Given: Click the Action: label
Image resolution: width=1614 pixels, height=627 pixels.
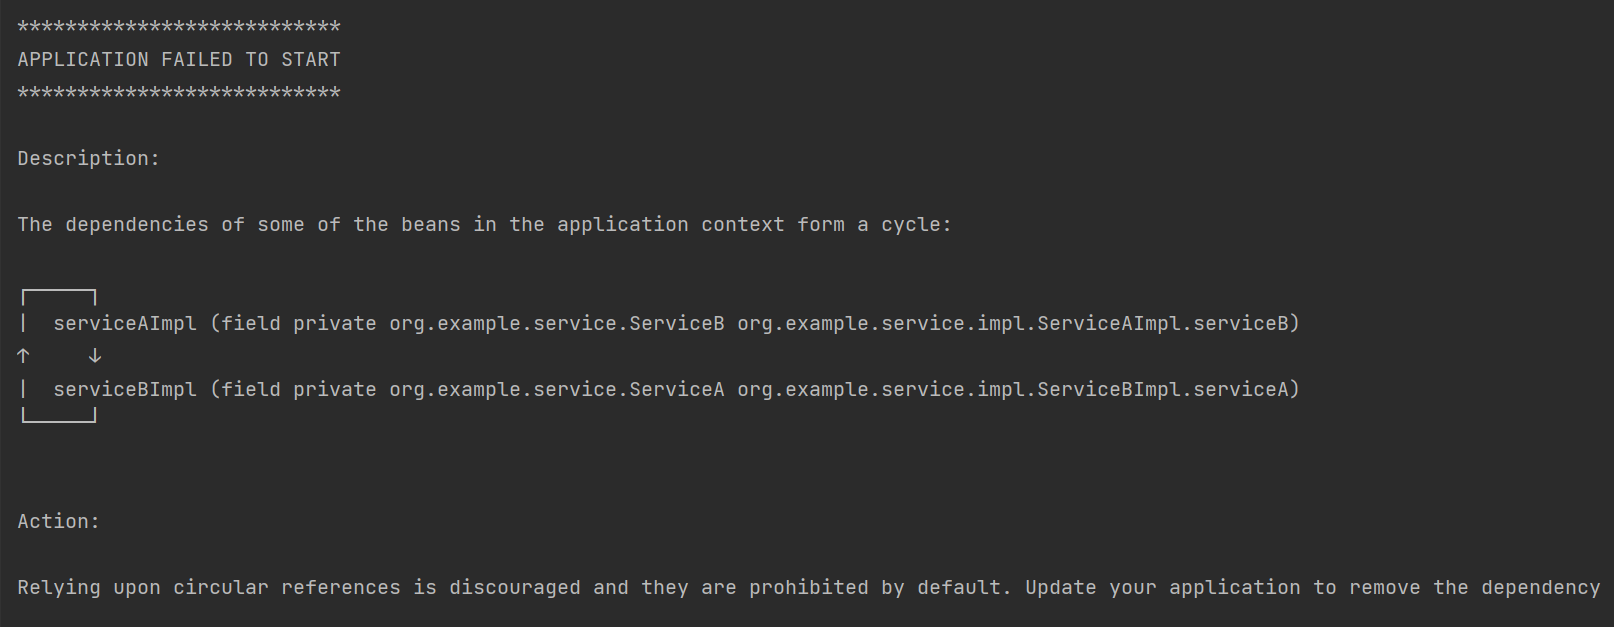Looking at the screenshot, I should [58, 521].
